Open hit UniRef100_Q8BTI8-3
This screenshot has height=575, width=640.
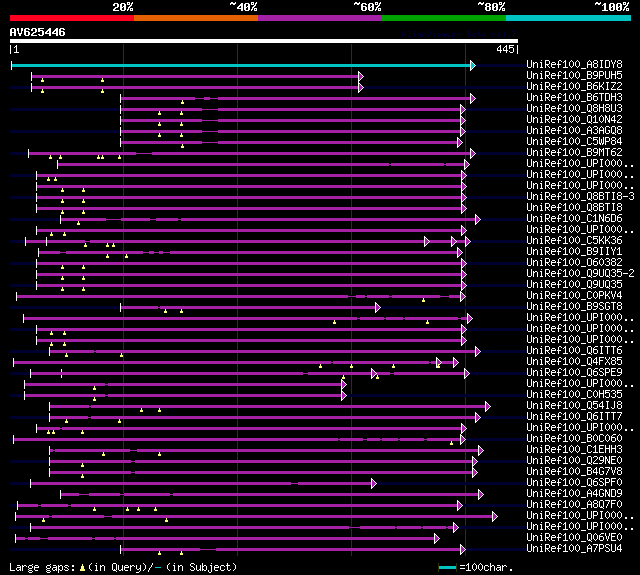click(x=580, y=197)
